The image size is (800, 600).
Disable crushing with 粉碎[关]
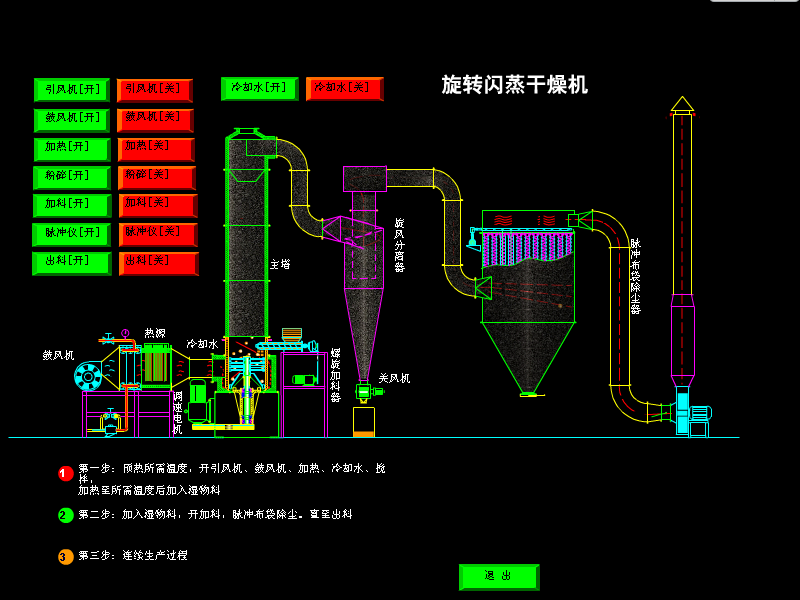click(x=155, y=177)
